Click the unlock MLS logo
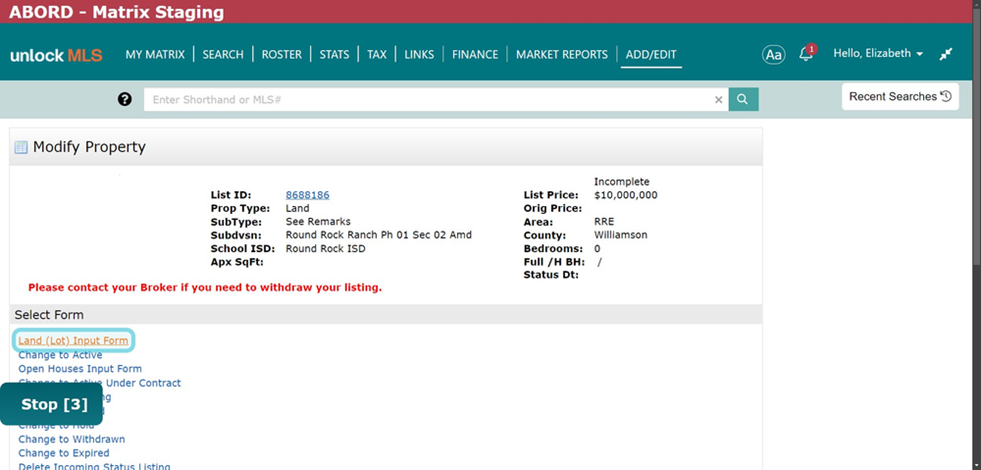The height and width of the screenshot is (470, 981). 56,55
